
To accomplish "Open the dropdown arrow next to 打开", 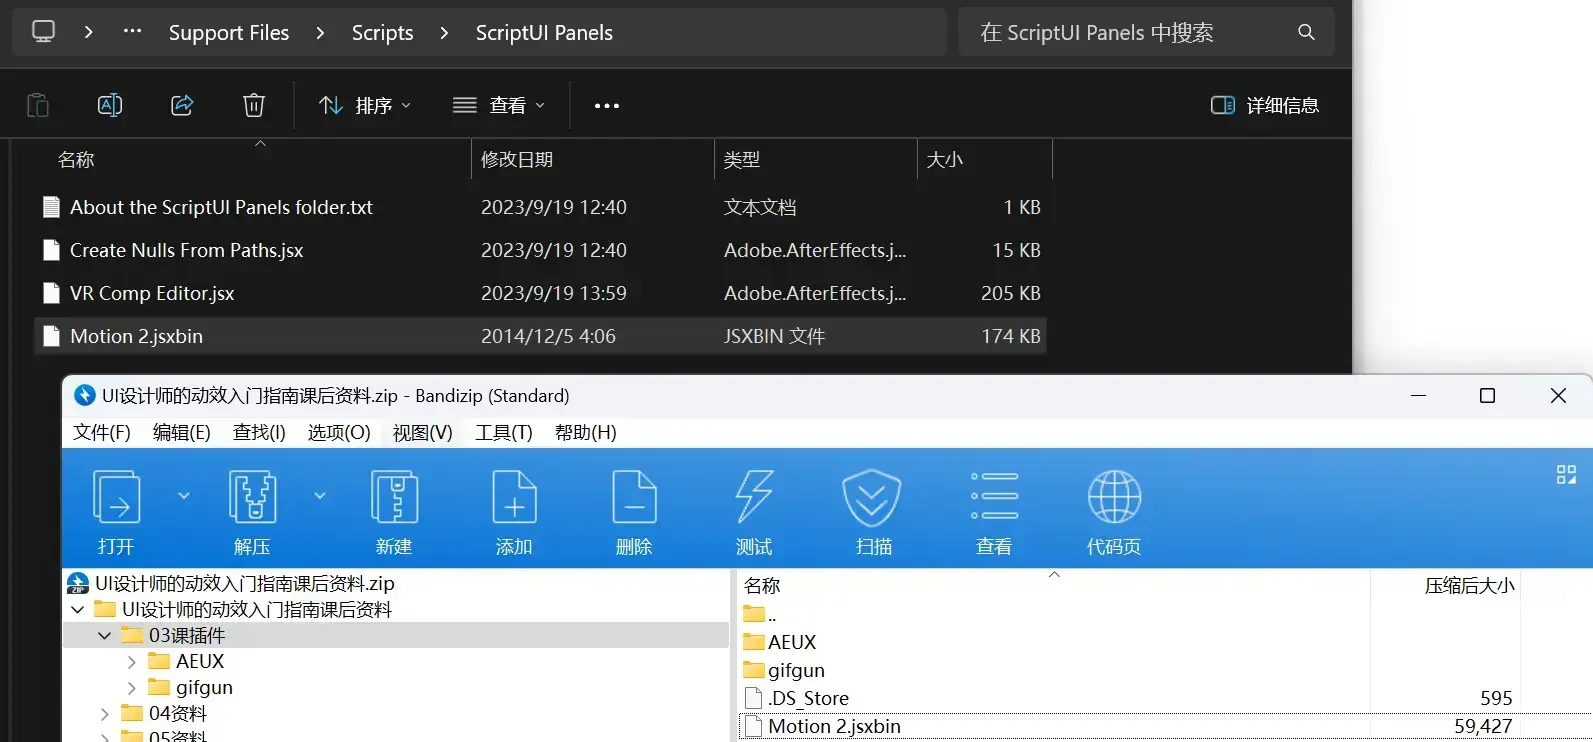I will click(x=184, y=496).
